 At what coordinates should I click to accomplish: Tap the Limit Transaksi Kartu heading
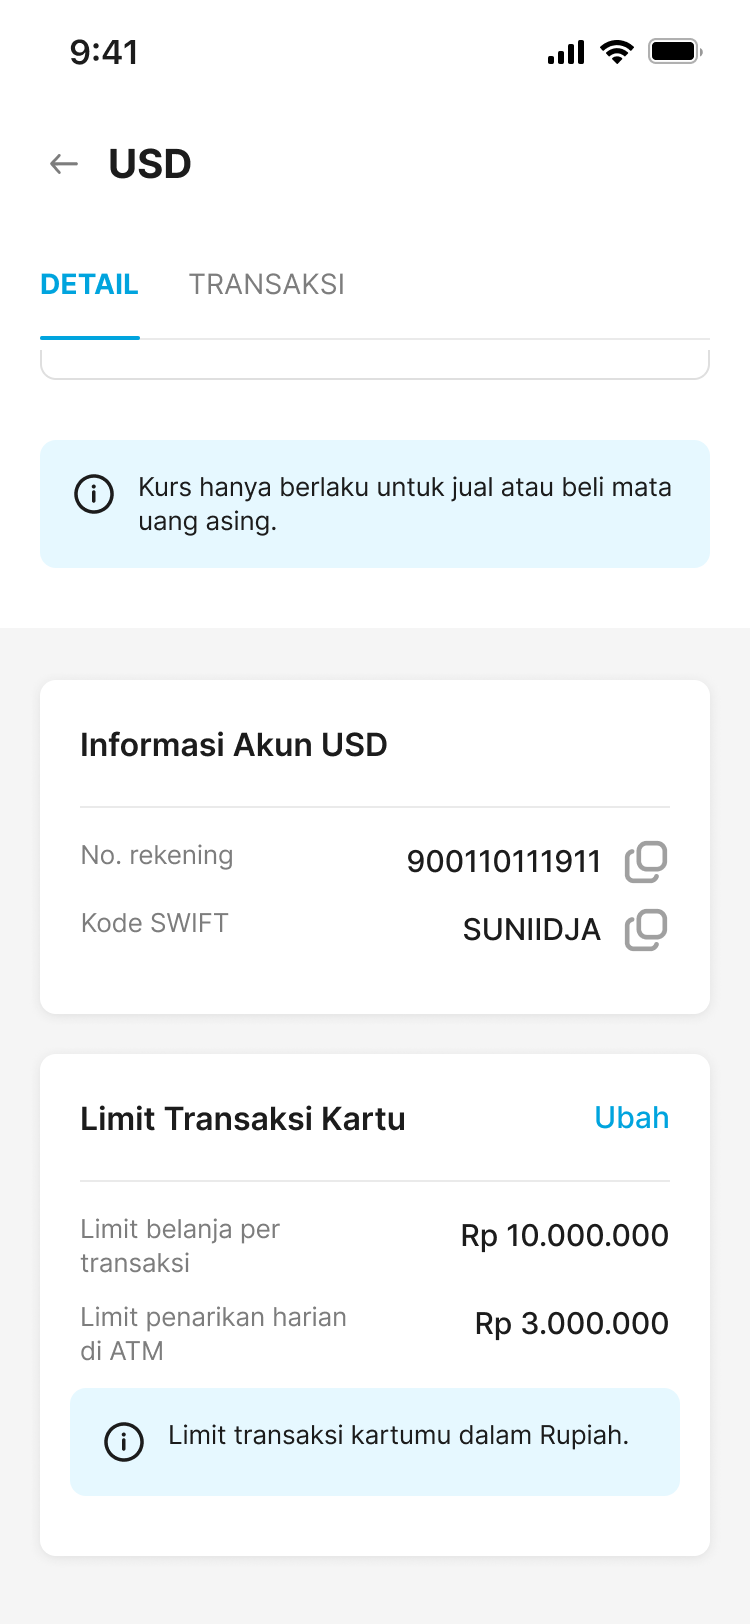pos(243,1119)
